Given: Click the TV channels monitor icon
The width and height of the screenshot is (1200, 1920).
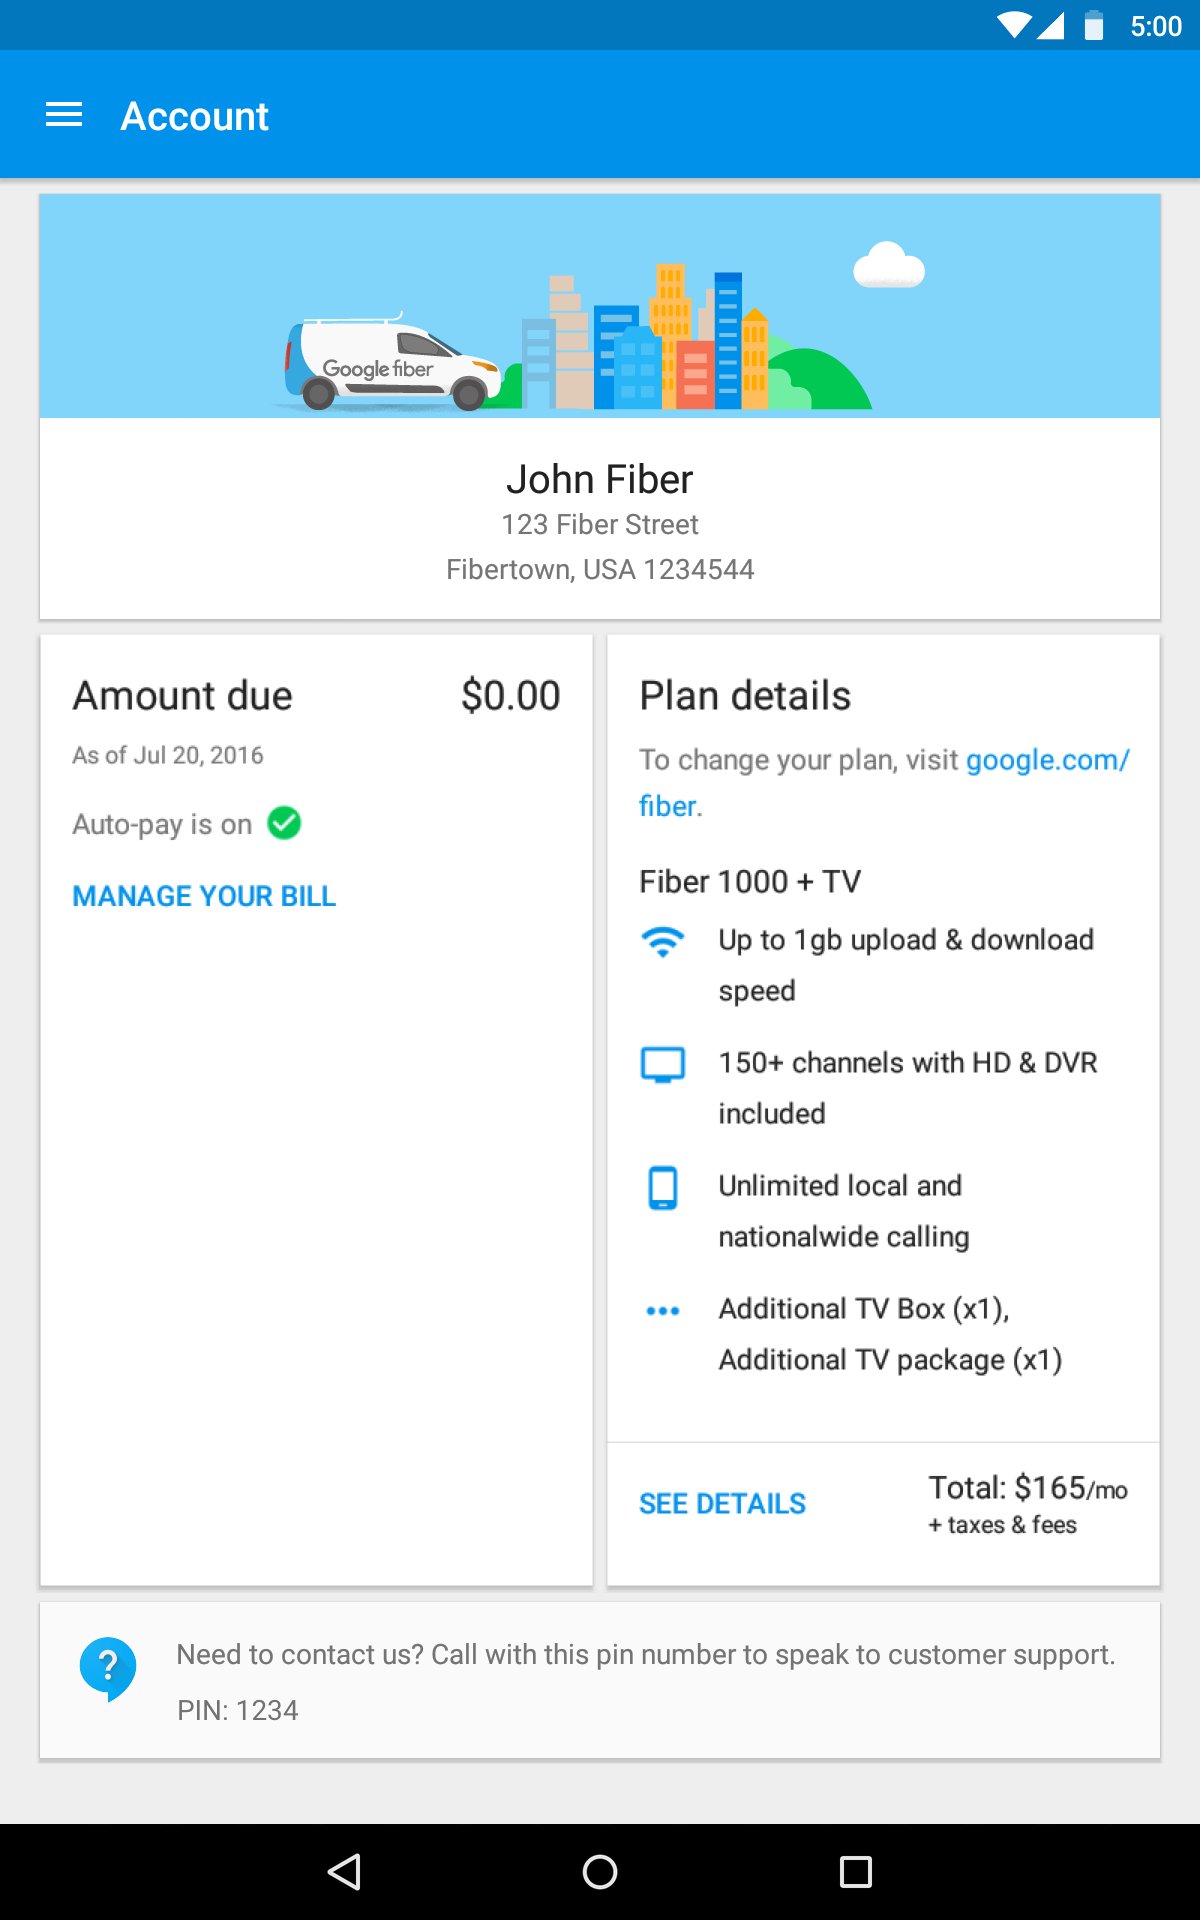Looking at the screenshot, I should click(x=662, y=1064).
